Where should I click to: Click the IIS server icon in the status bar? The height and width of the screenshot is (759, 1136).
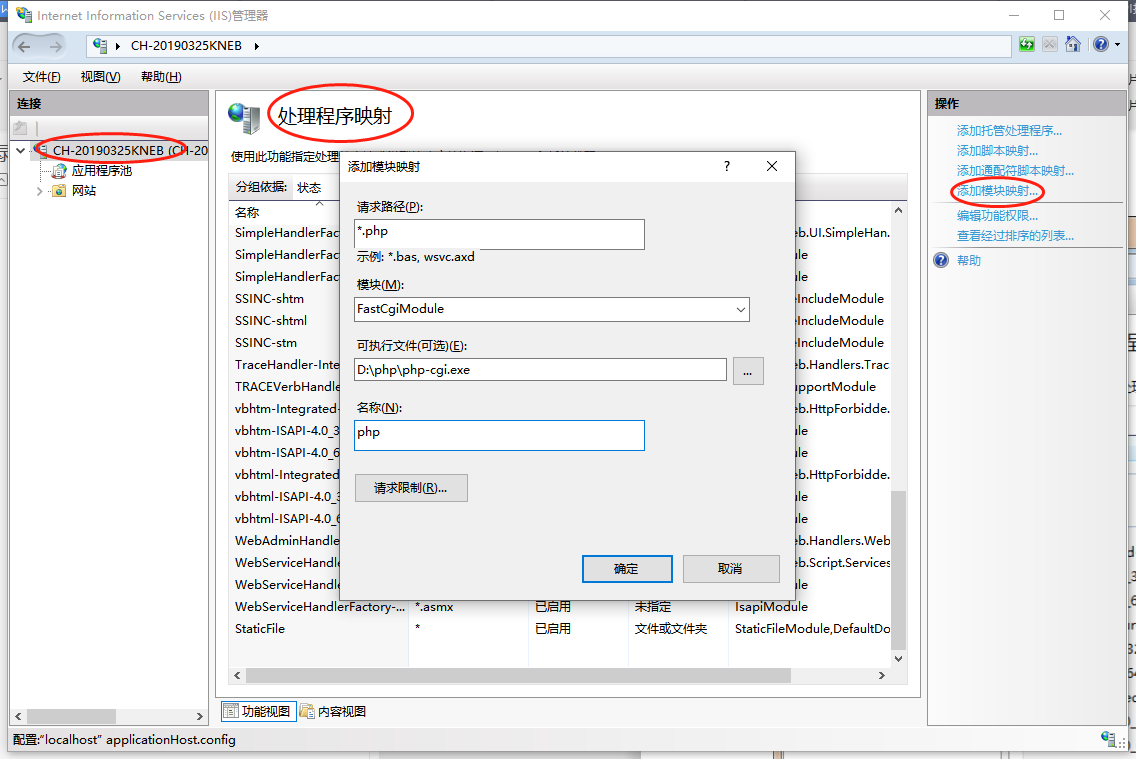[x=1109, y=740]
